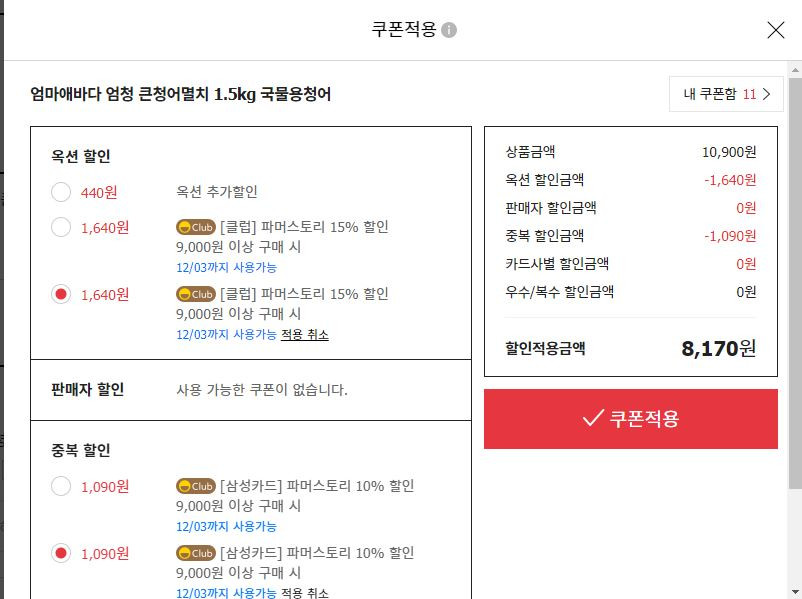The height and width of the screenshot is (599, 802).
Task: Click the Club badge on selected 삼성카드 10% coupon
Action: tap(196, 553)
